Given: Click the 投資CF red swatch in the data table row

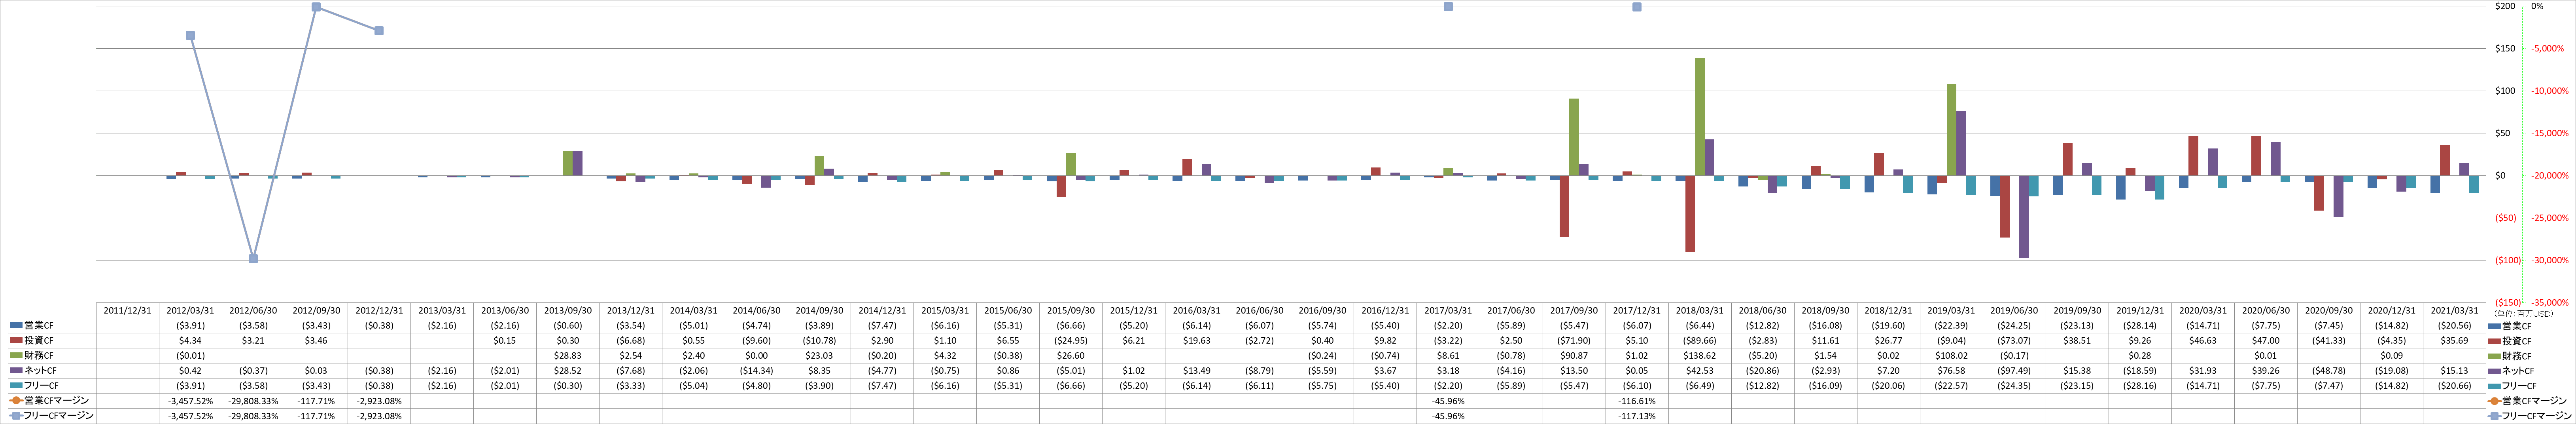Looking at the screenshot, I should coord(15,341).
